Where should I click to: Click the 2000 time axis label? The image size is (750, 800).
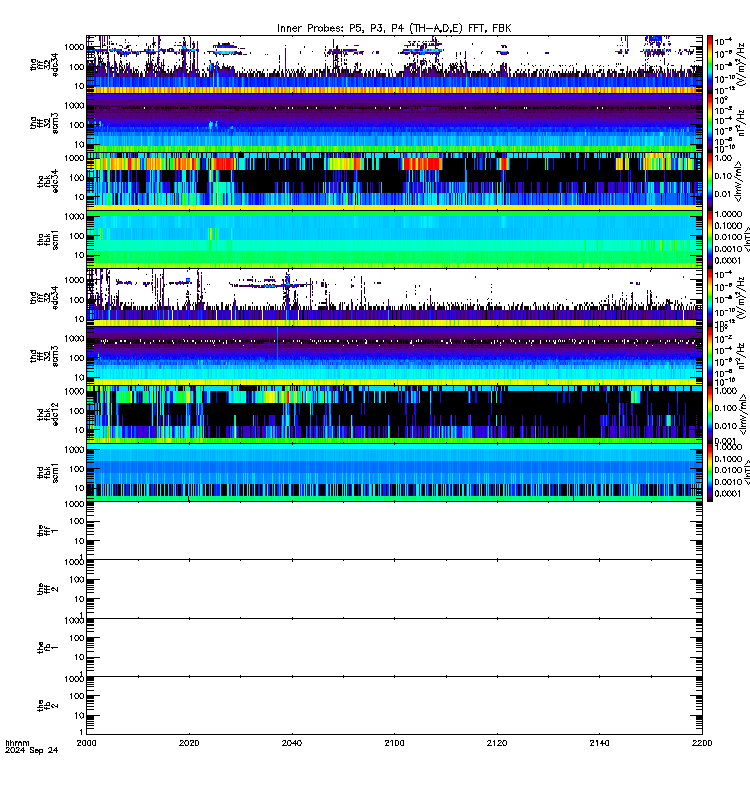86,743
